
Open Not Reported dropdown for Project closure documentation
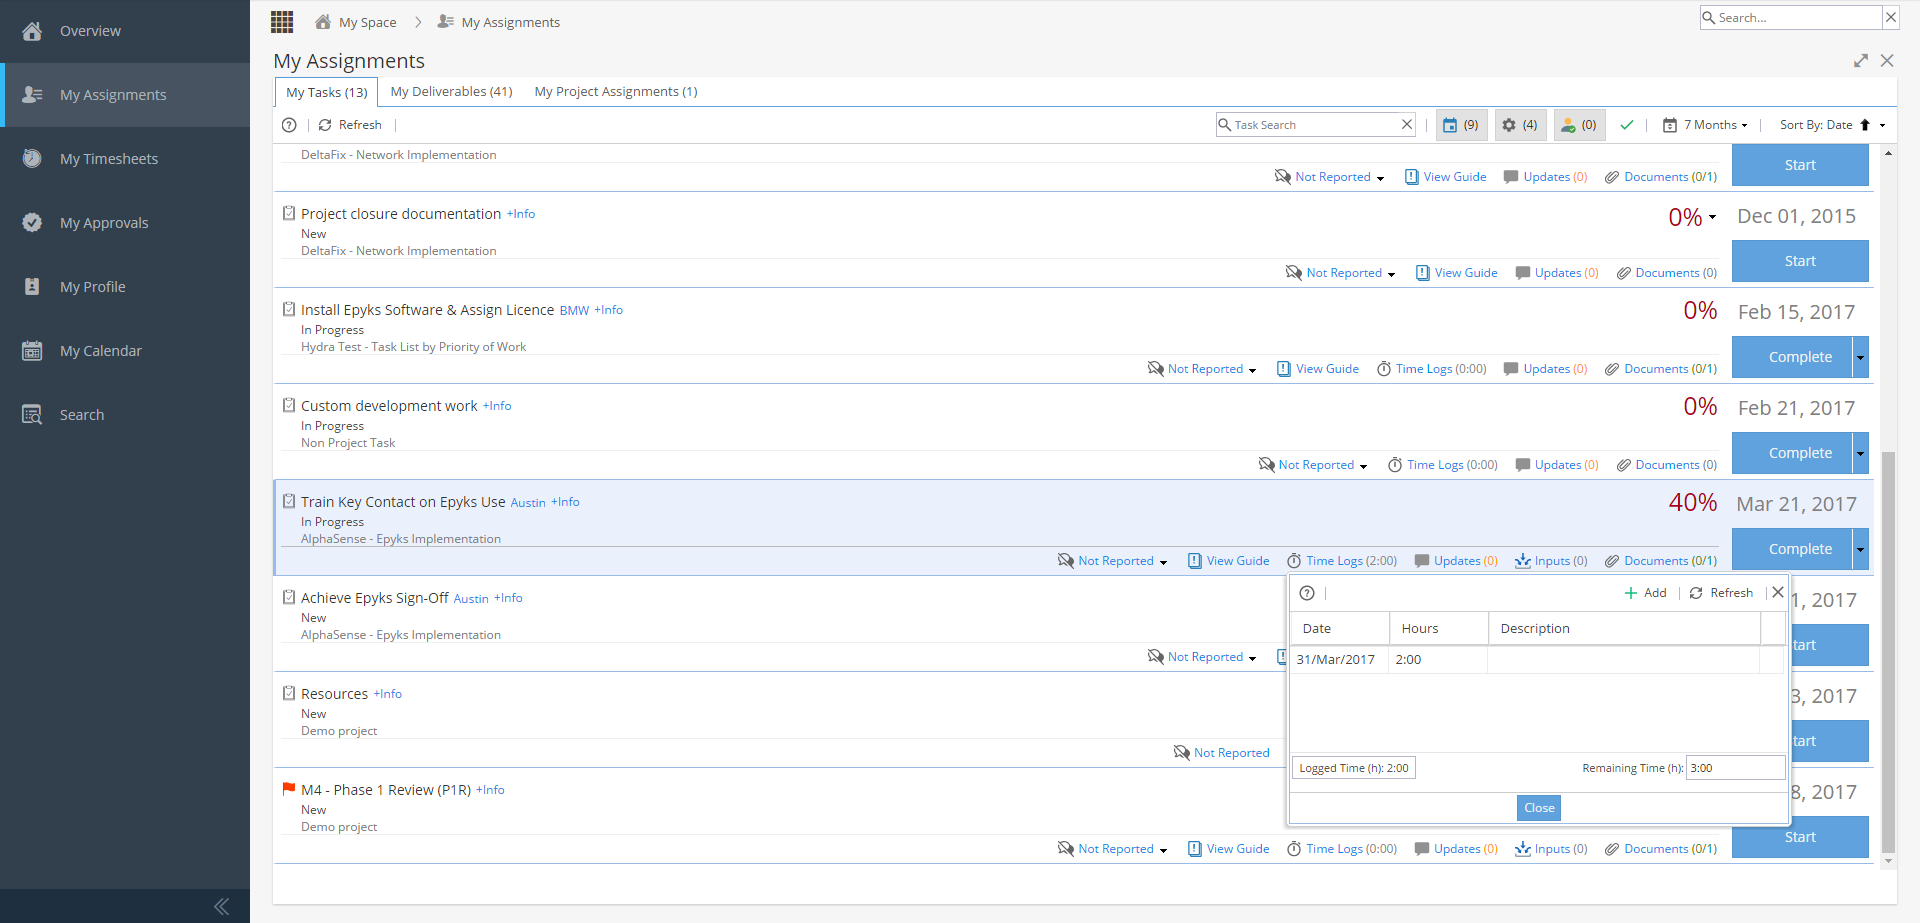1341,273
